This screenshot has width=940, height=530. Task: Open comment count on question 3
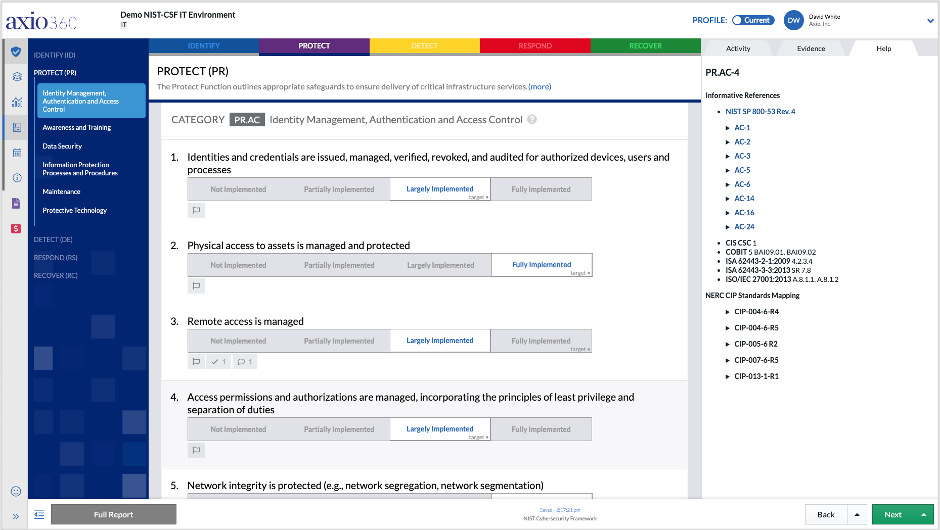coord(245,362)
